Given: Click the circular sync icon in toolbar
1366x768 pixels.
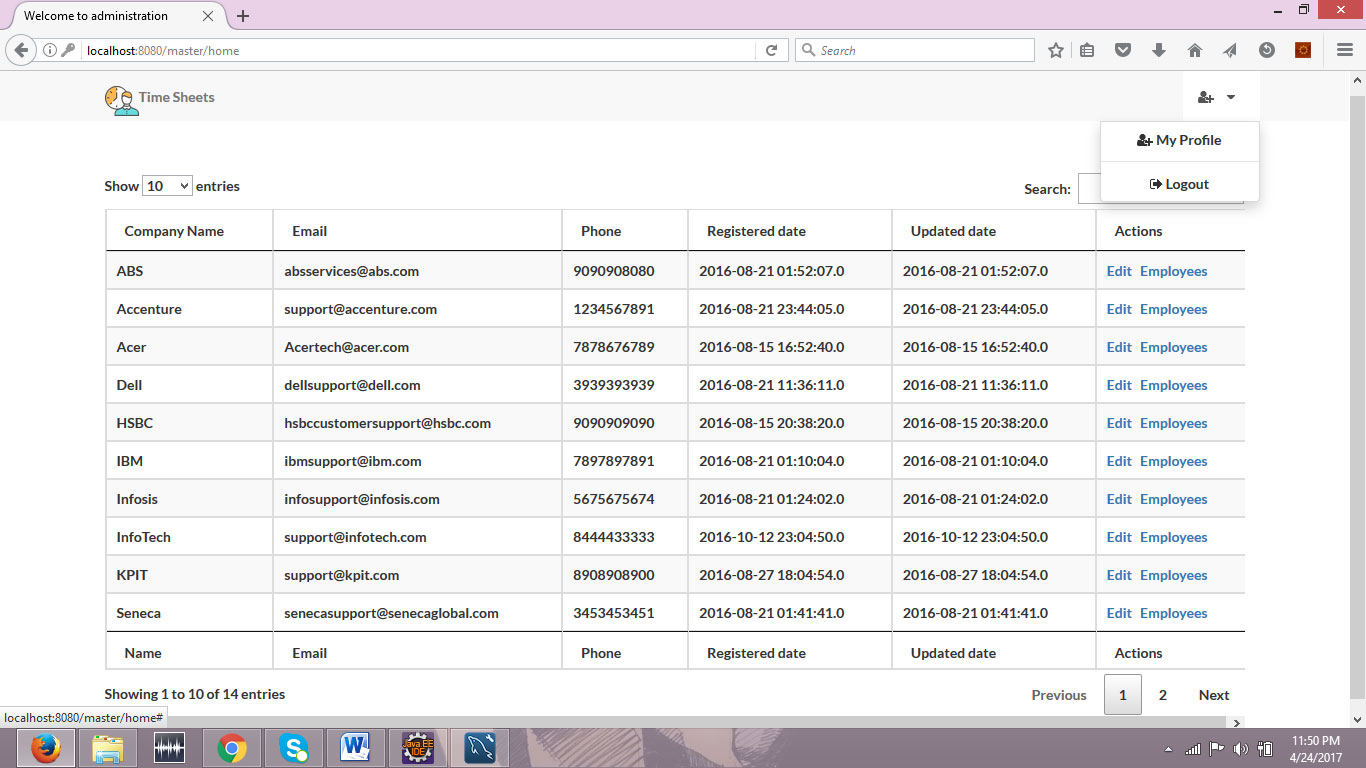Looking at the screenshot, I should pyautogui.click(x=1266, y=51).
